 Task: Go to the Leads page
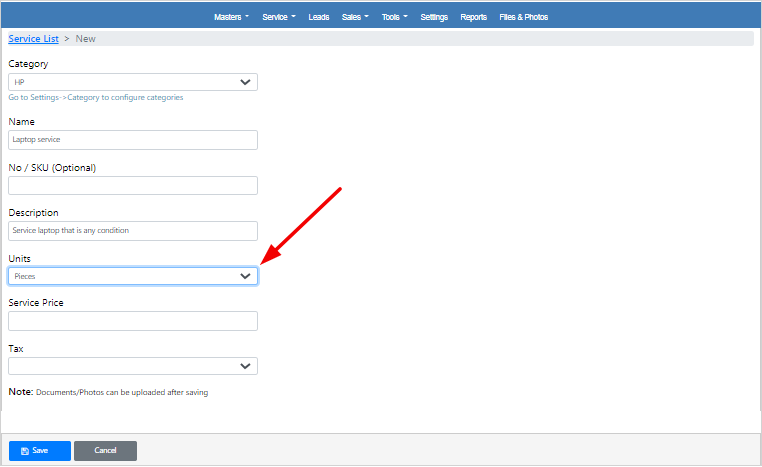coord(319,17)
